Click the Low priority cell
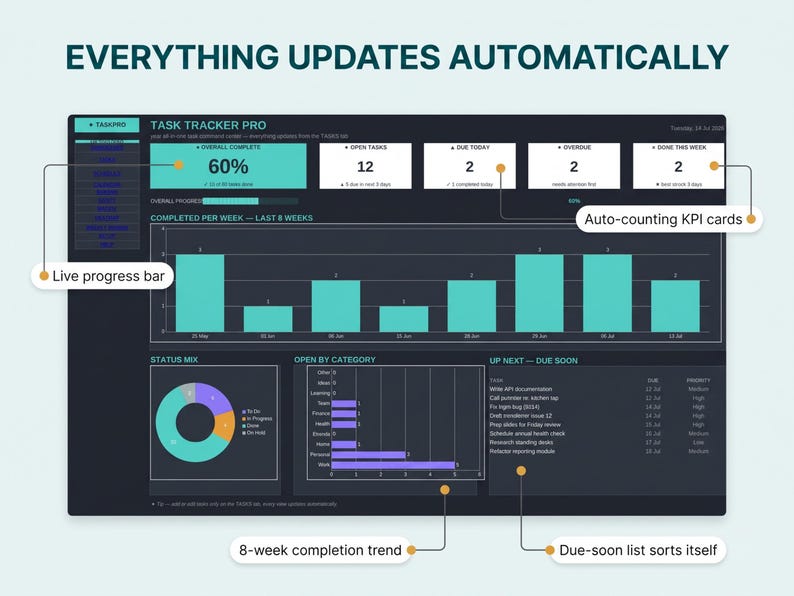This screenshot has width=794, height=596. point(698,443)
